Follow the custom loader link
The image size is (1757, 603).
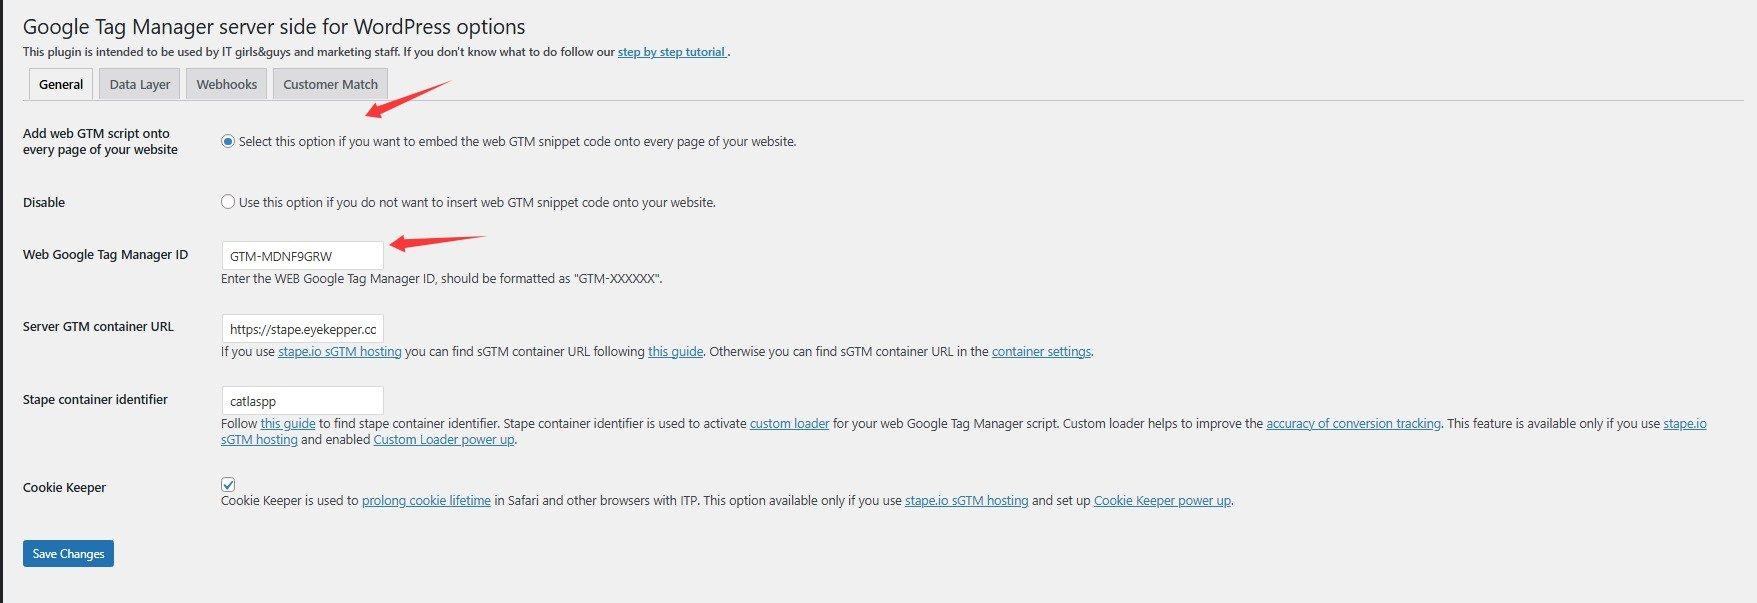pos(789,424)
